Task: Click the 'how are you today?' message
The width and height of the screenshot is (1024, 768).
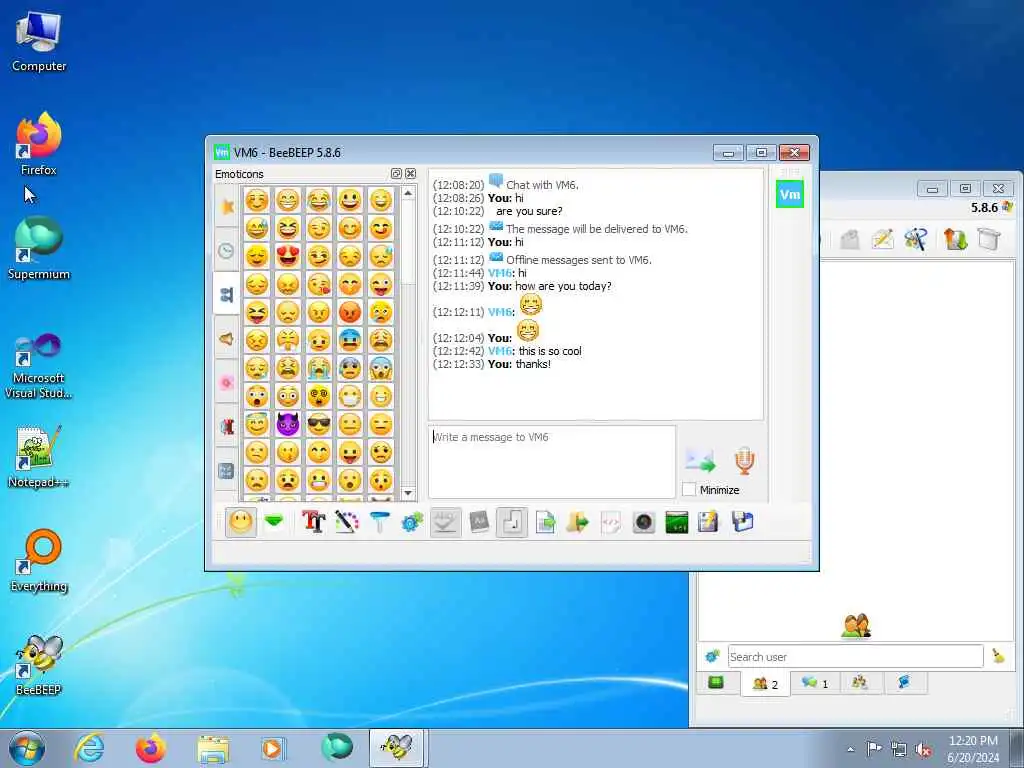Action: point(563,286)
